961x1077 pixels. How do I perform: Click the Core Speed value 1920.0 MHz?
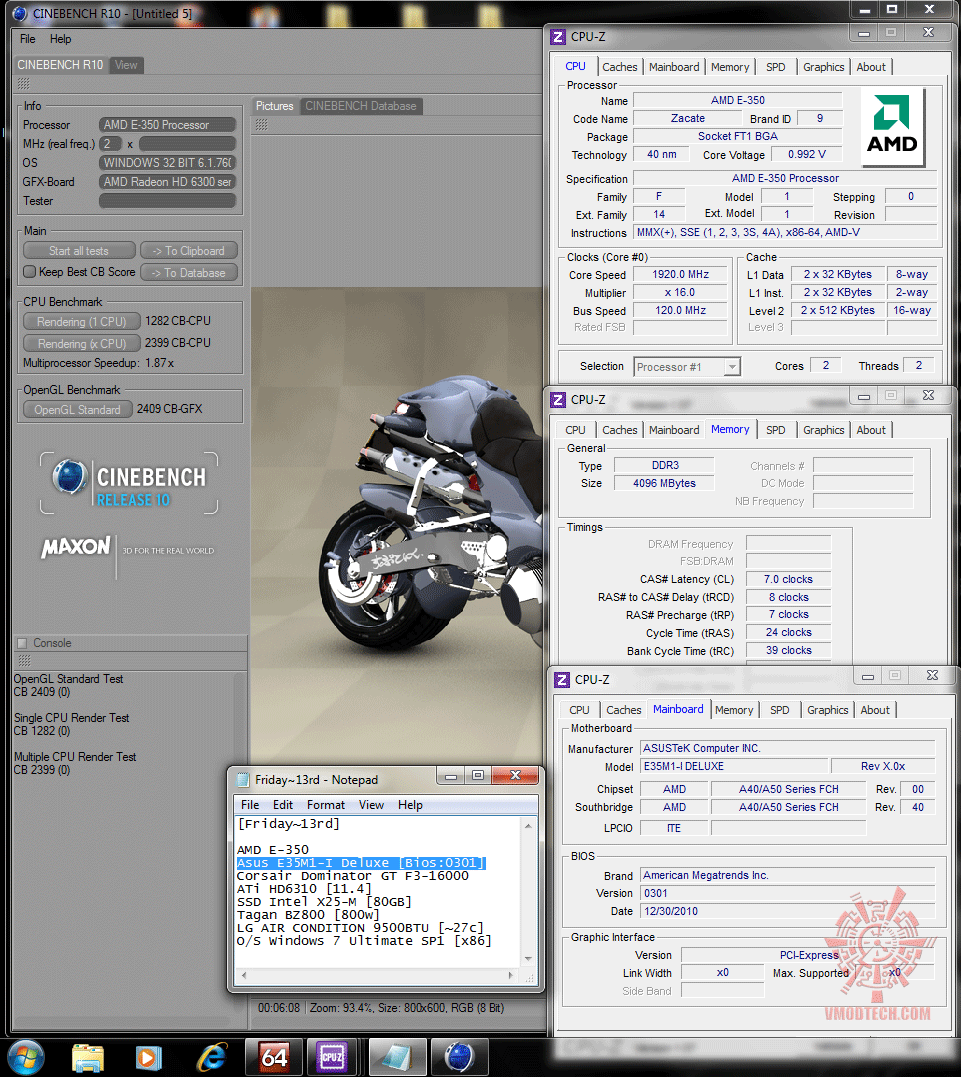(680, 275)
